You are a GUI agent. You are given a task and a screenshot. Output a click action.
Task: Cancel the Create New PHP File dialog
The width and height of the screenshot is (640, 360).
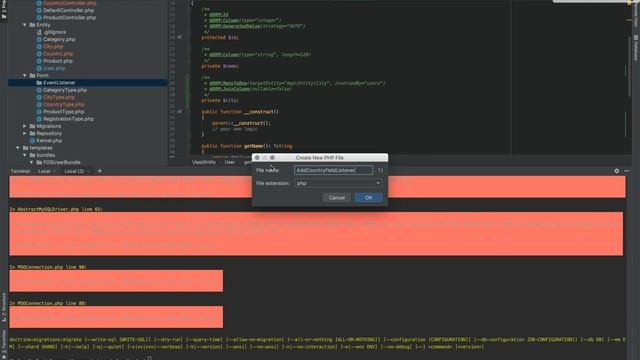(337, 198)
